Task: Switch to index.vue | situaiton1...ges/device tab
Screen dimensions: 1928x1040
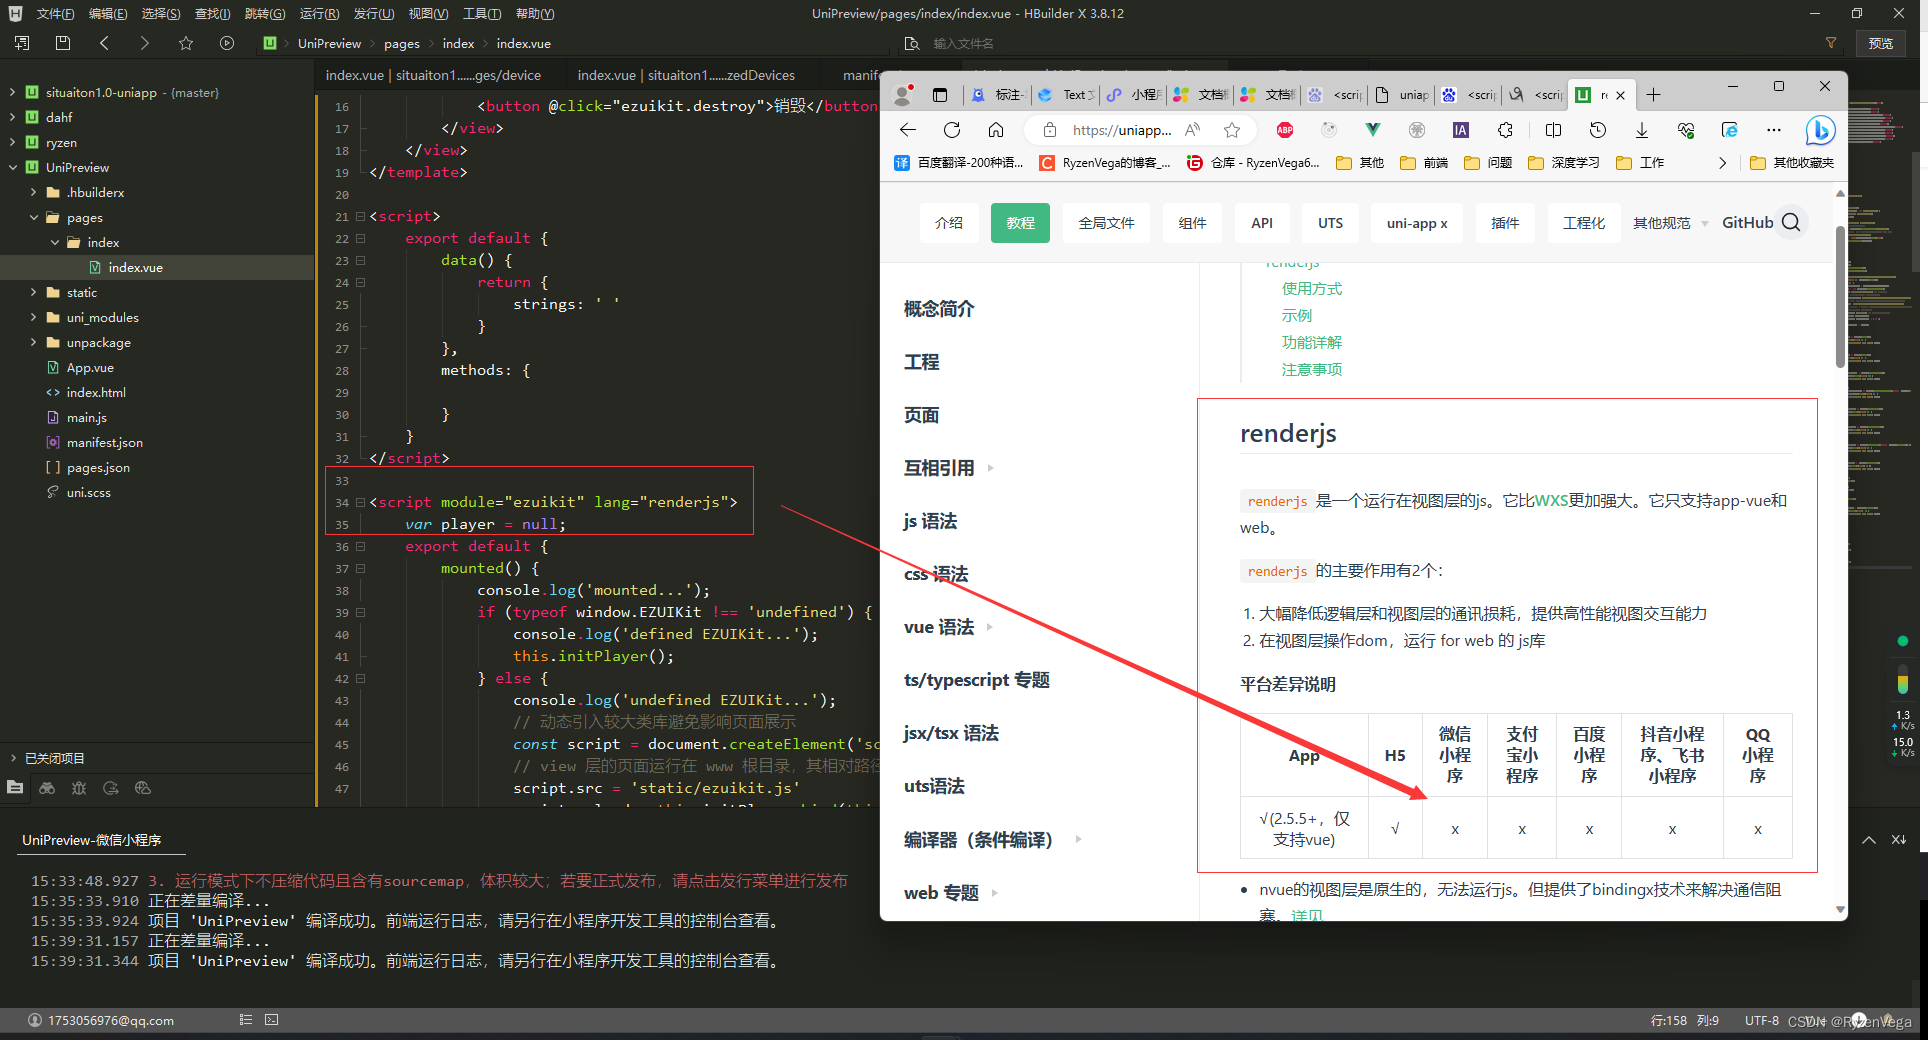Action: pos(433,75)
